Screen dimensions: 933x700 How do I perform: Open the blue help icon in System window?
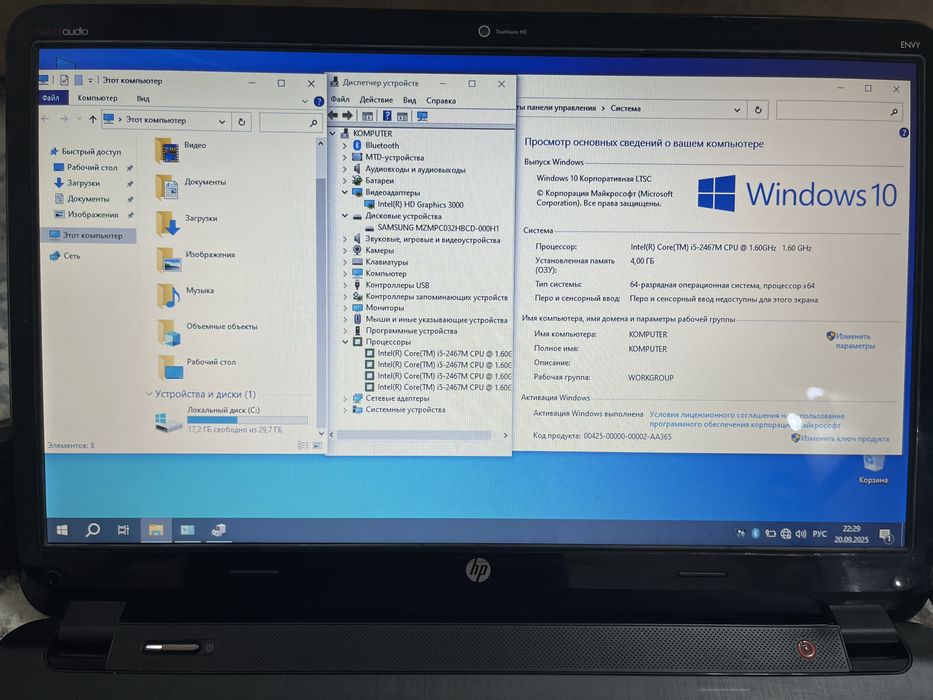coord(904,133)
